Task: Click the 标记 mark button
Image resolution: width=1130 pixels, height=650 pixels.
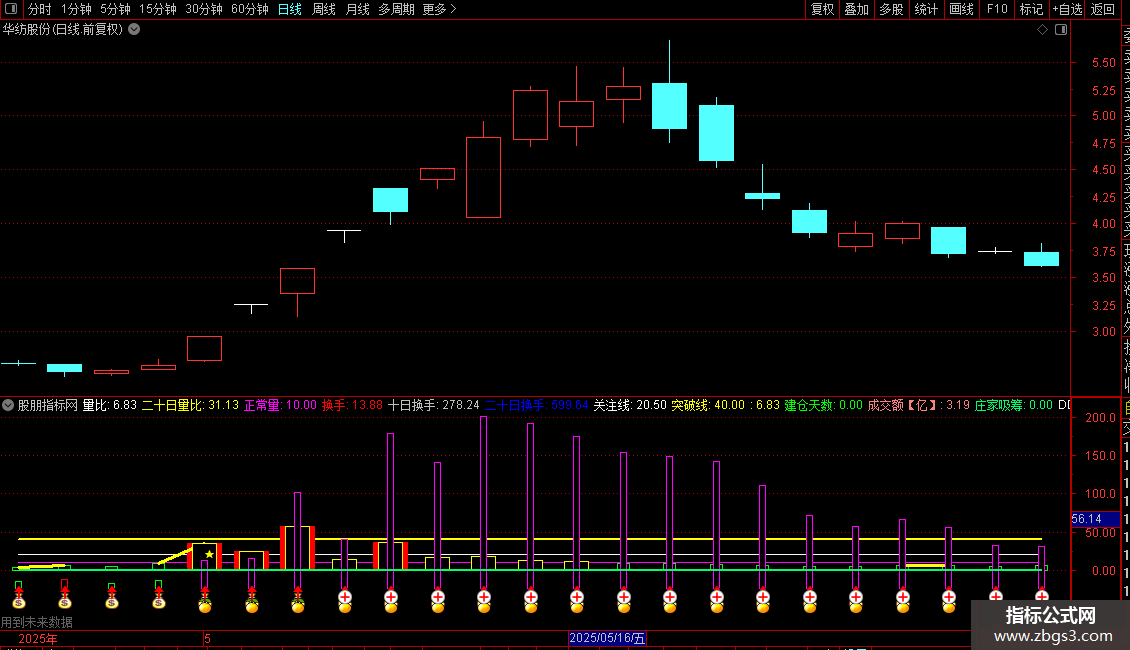Action: [1031, 9]
